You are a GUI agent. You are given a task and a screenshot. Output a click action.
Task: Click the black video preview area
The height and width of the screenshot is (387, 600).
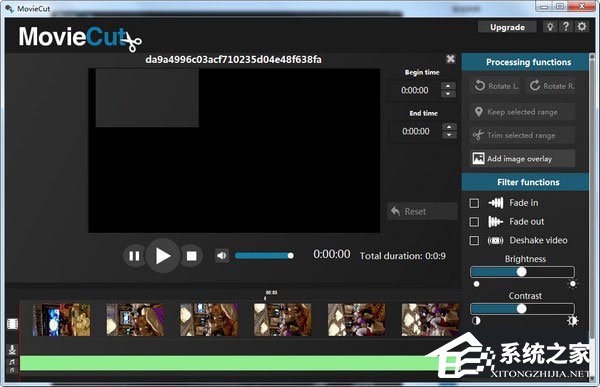click(x=234, y=150)
